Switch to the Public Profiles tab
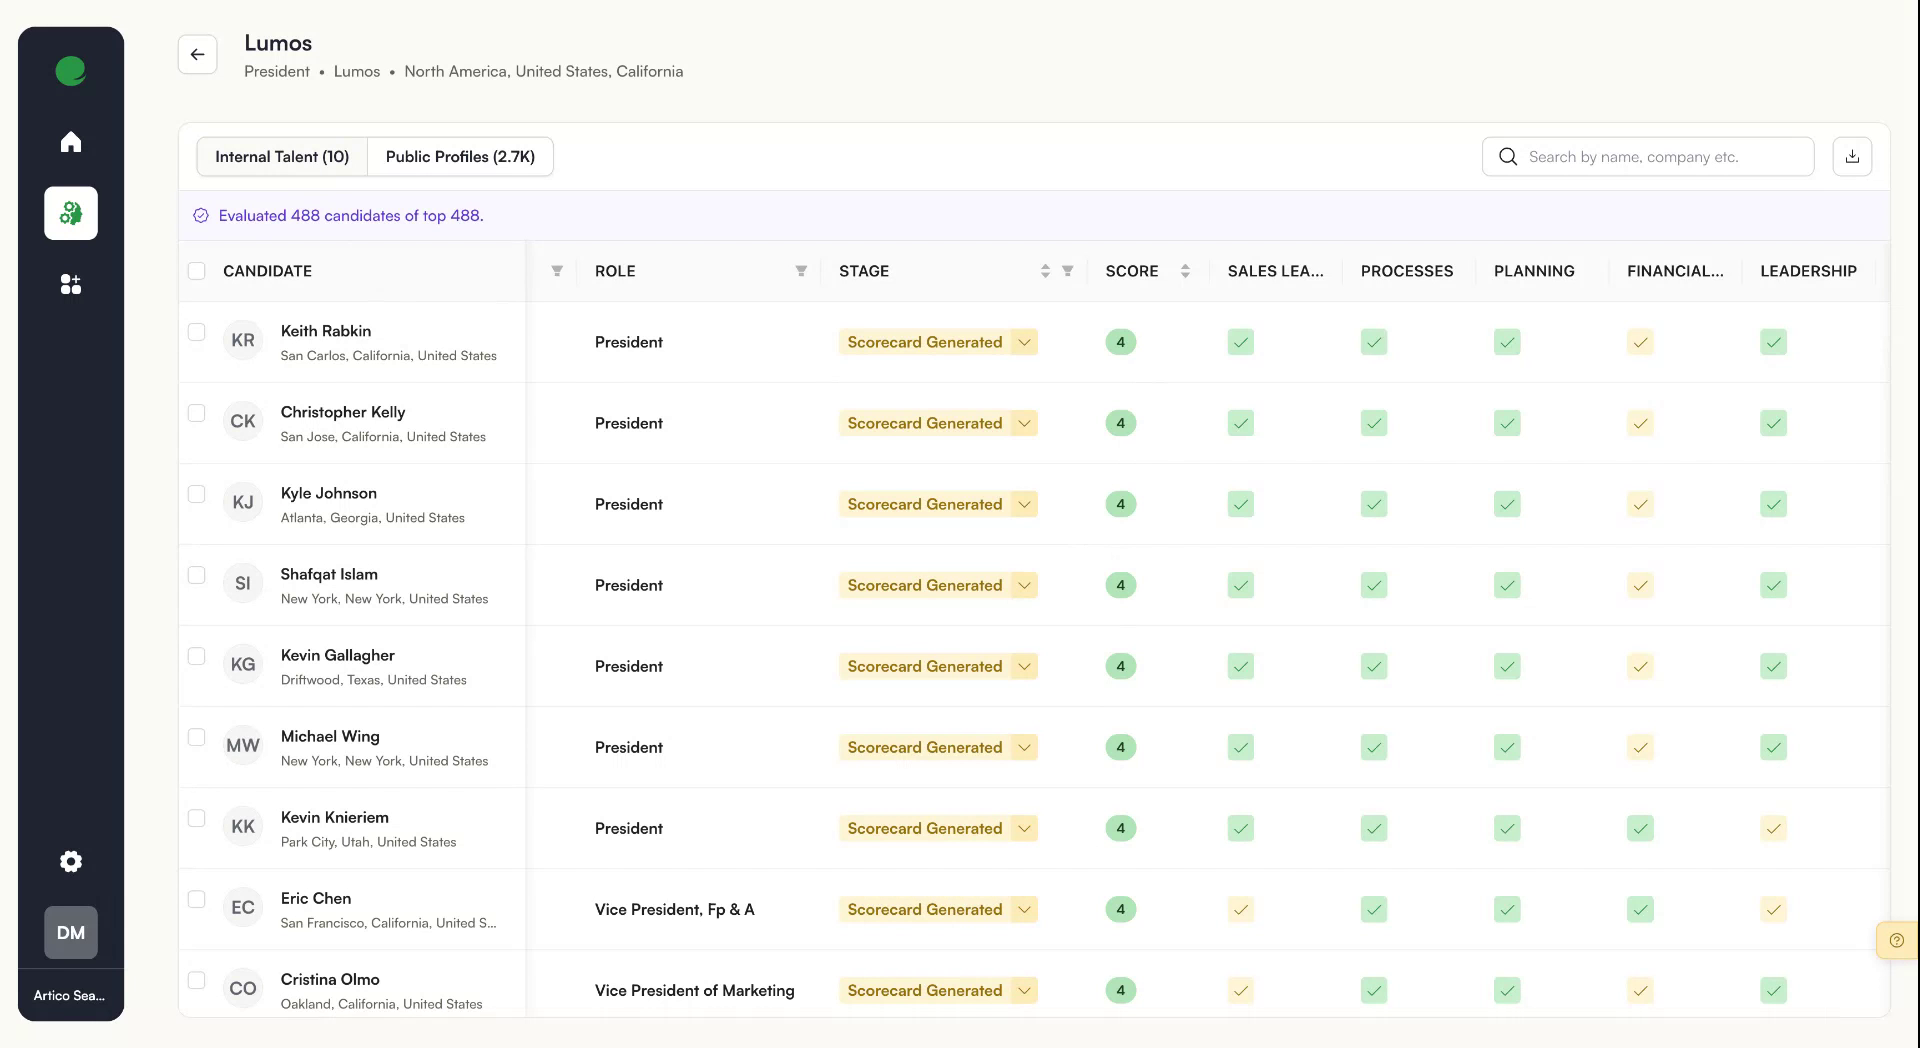1920x1048 pixels. (460, 156)
